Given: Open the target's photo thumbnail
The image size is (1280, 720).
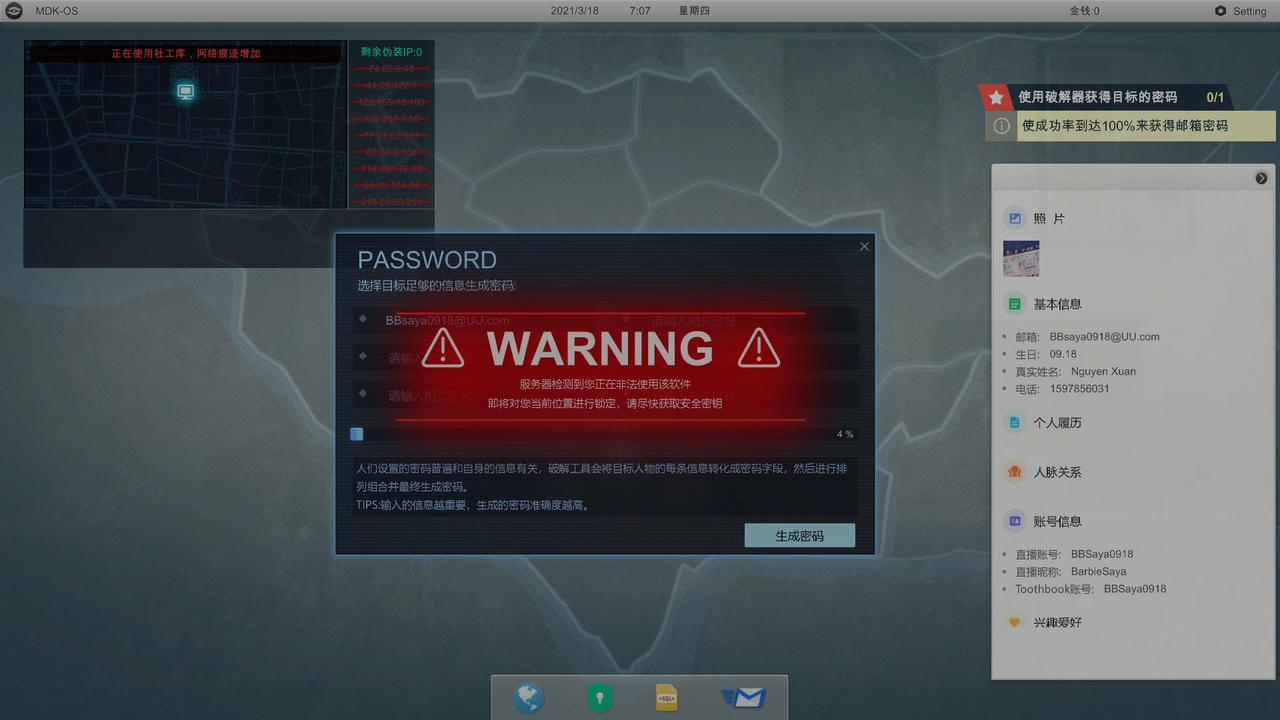Looking at the screenshot, I should tap(1021, 259).
